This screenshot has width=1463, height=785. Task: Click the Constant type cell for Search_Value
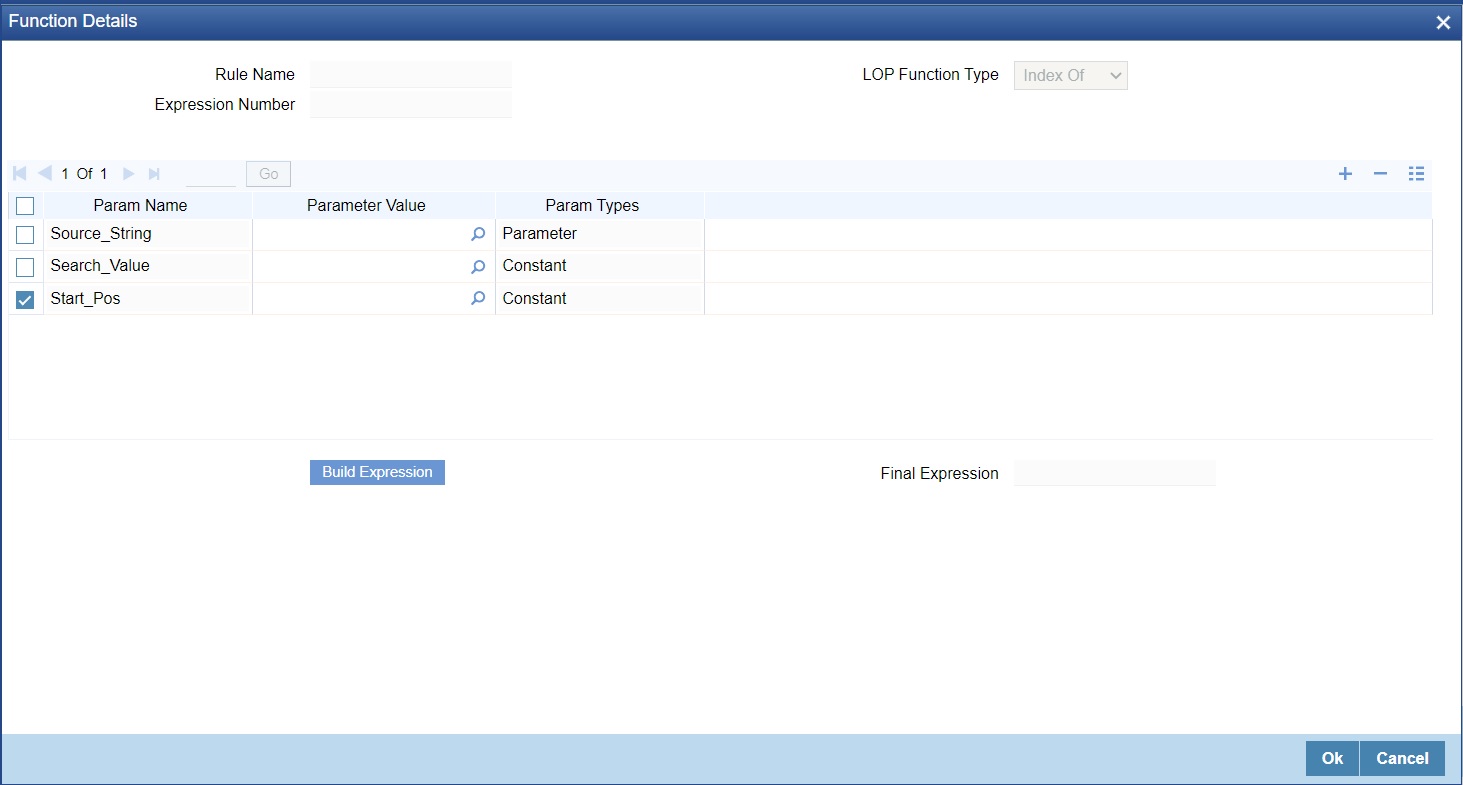[x=600, y=266]
